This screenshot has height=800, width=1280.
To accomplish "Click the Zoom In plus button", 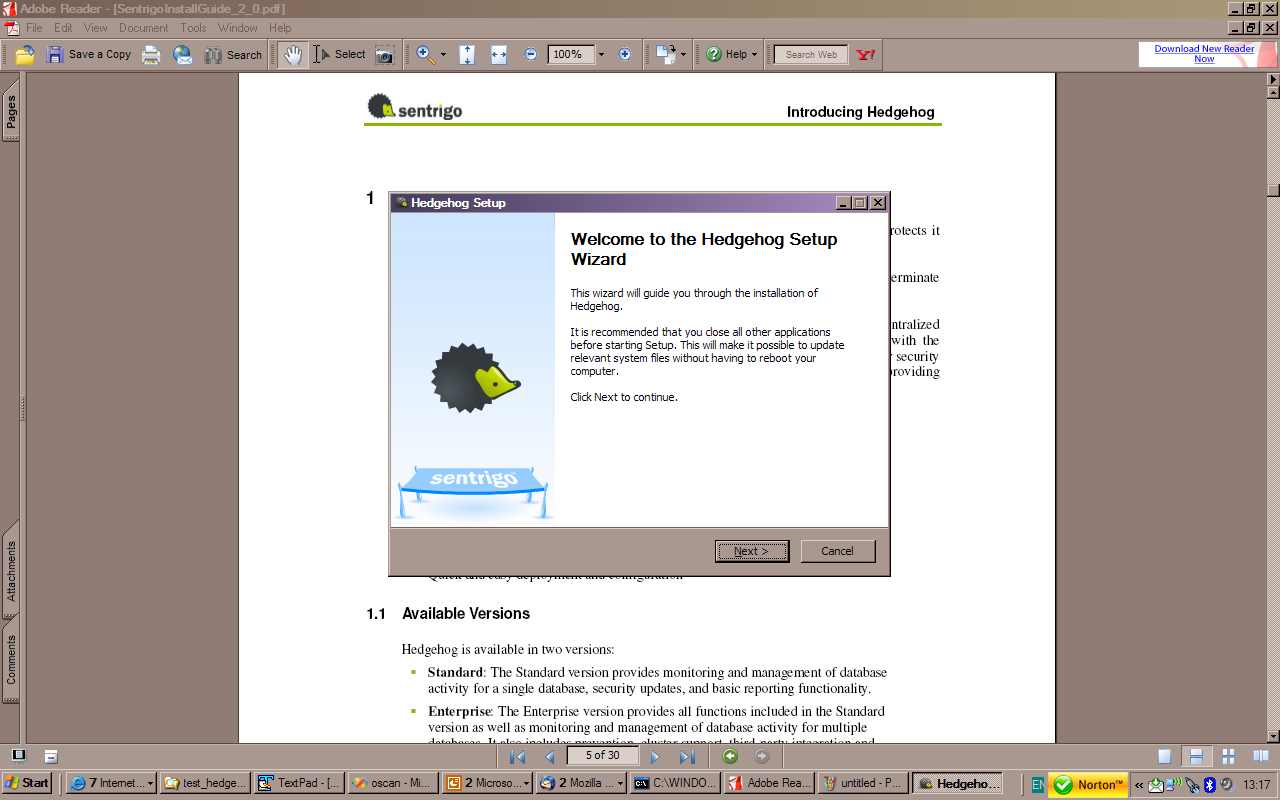I will coord(625,55).
